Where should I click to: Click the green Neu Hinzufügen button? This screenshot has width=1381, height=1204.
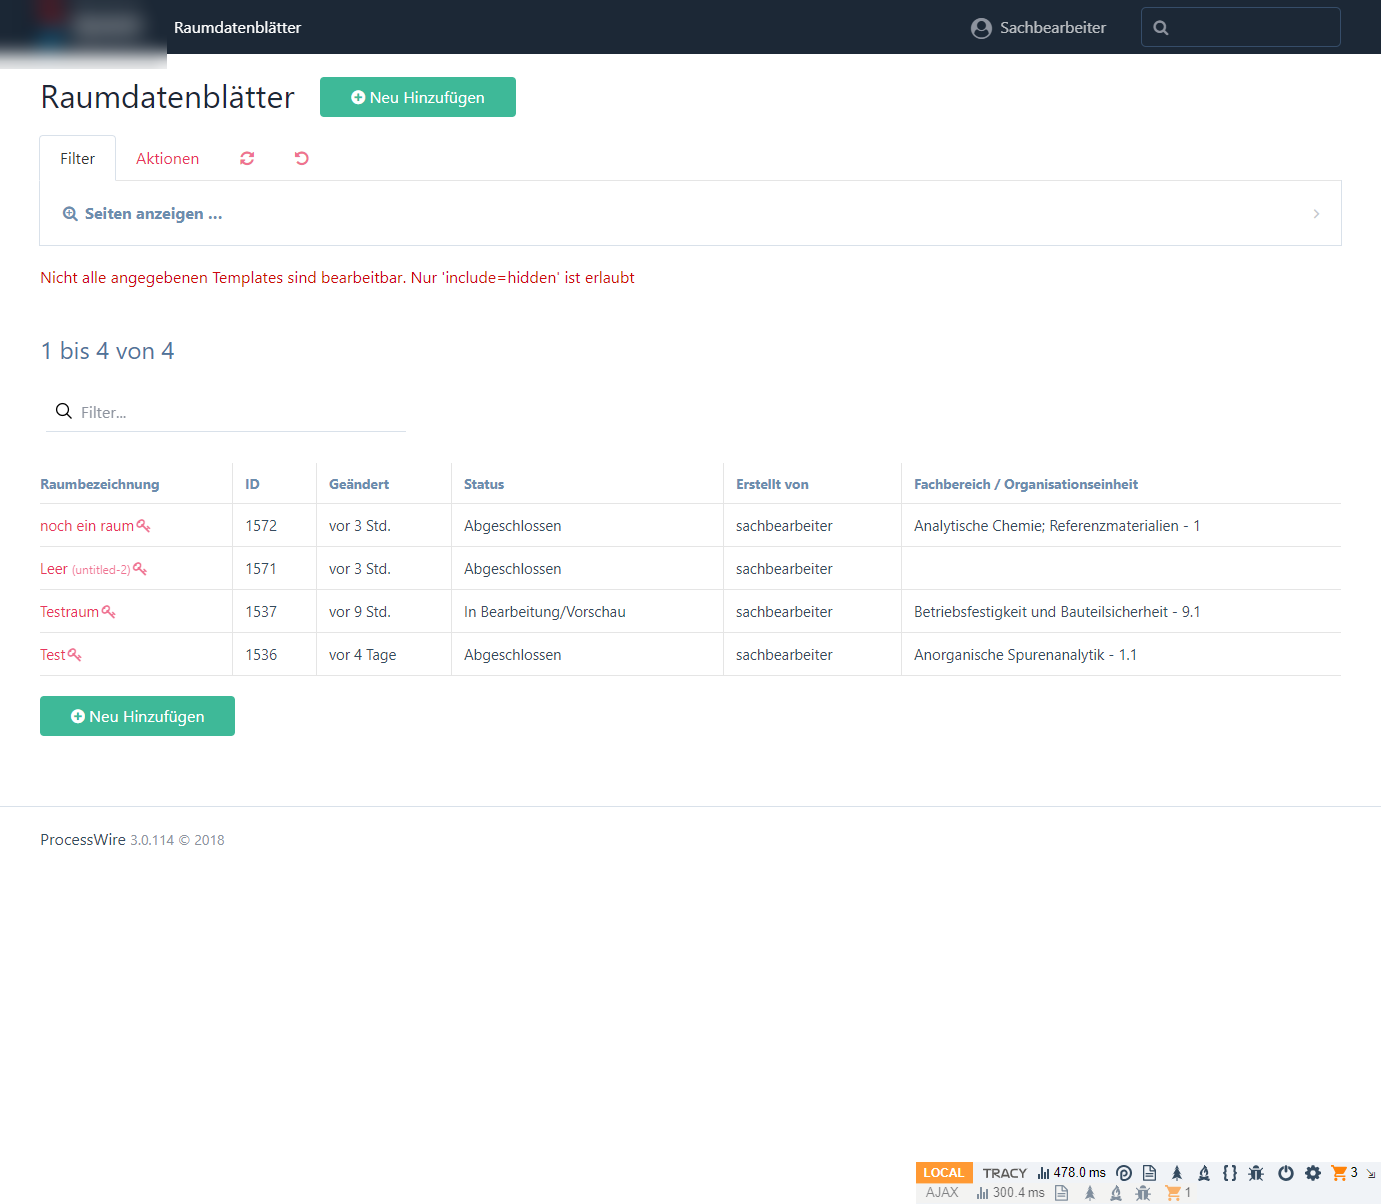417,97
